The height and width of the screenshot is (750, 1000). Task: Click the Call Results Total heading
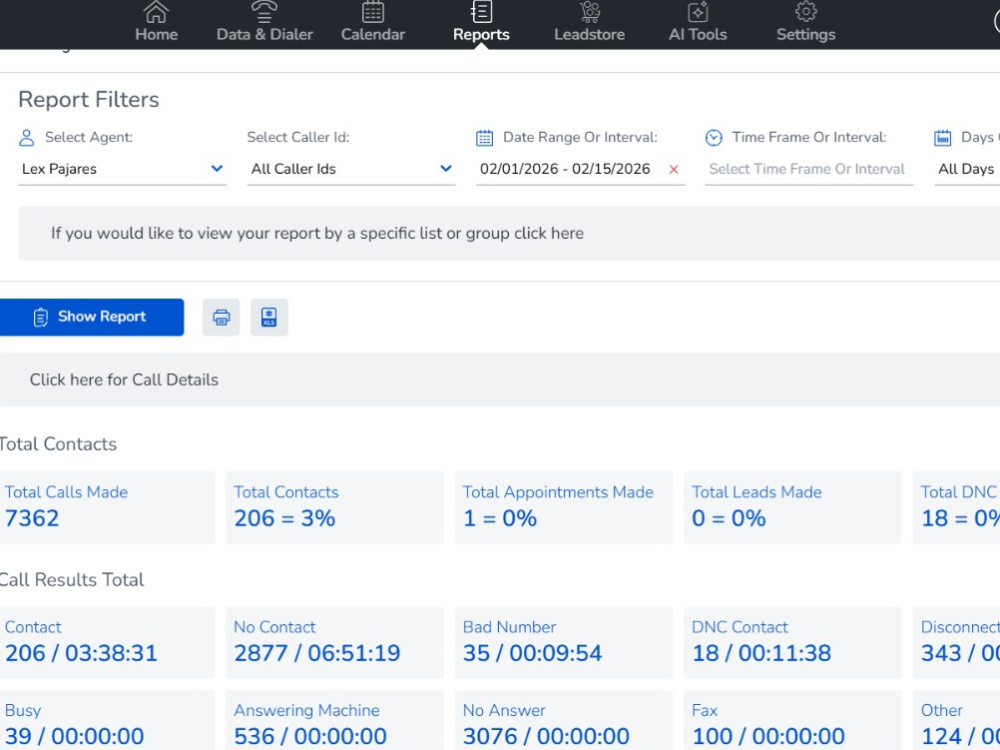tap(71, 580)
